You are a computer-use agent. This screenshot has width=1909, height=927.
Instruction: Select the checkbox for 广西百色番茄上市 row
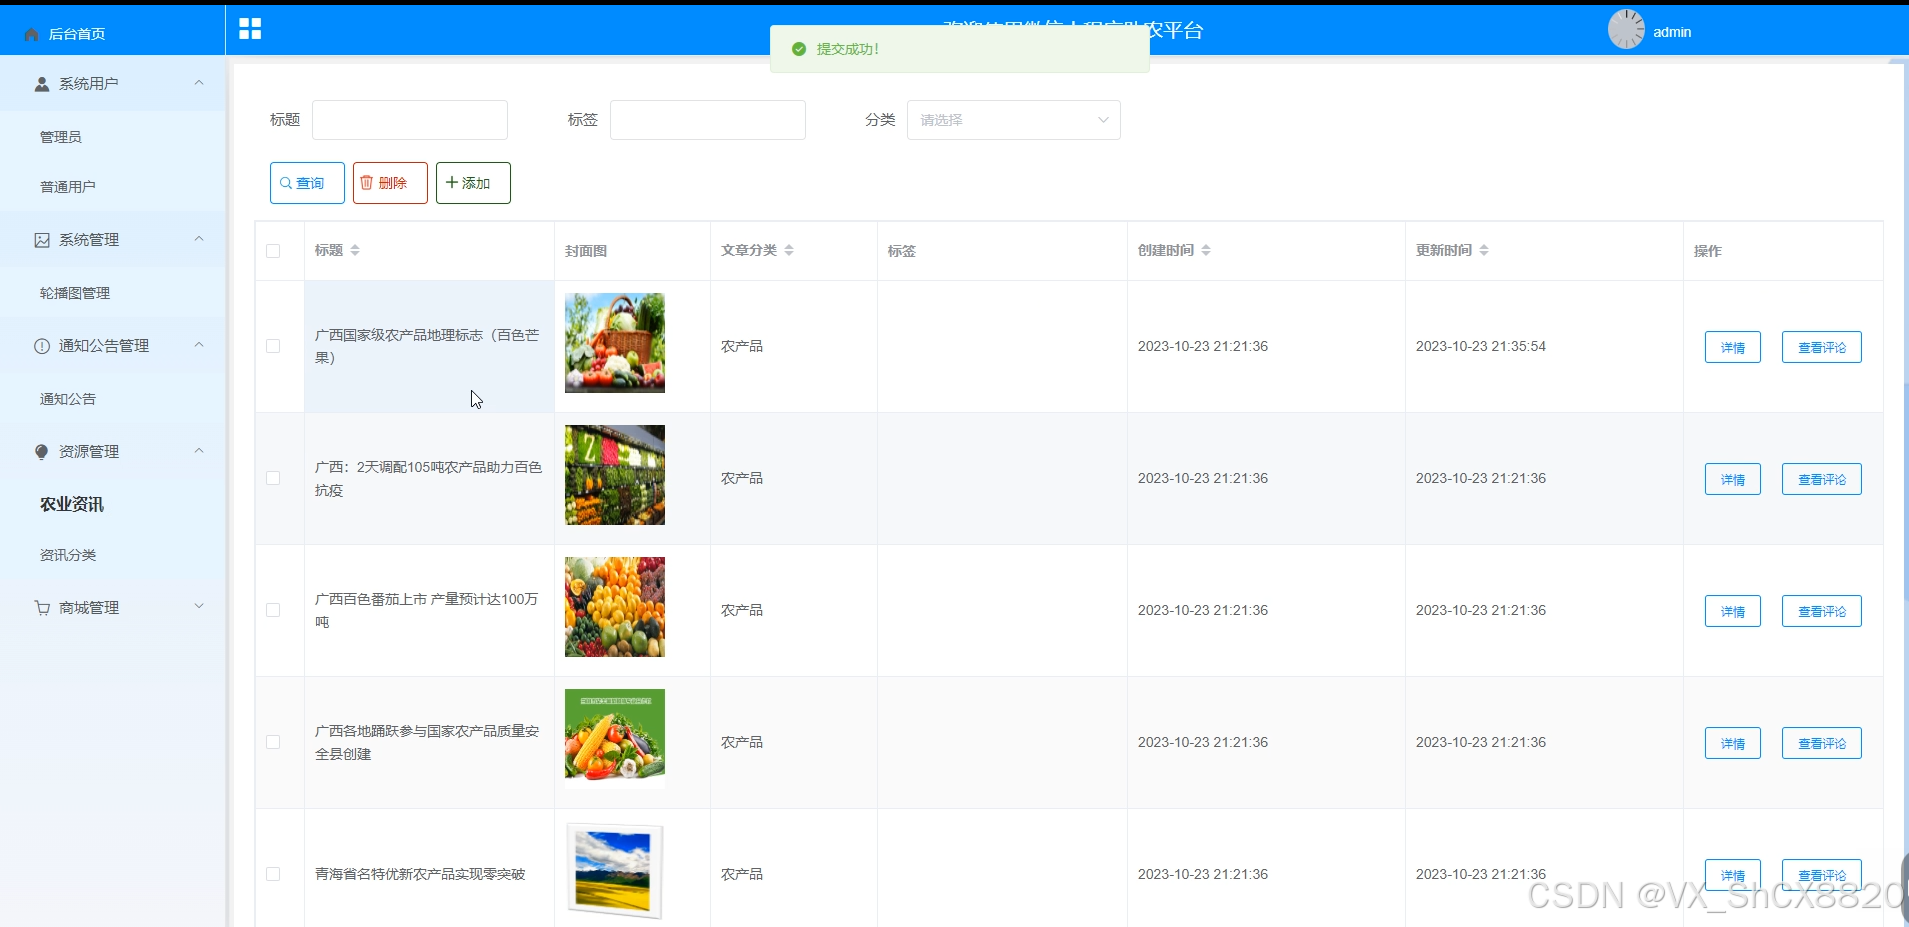[x=273, y=610]
